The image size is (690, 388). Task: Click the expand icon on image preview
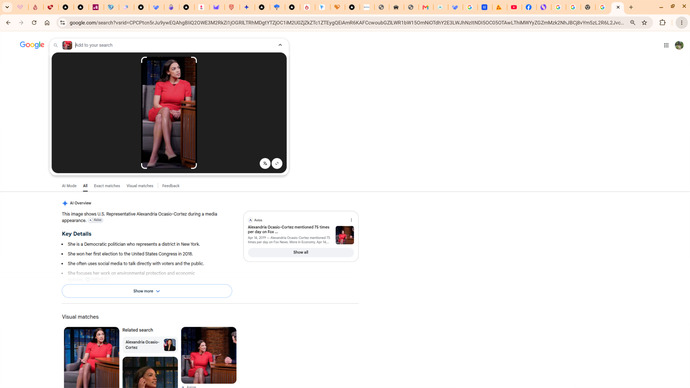277,164
